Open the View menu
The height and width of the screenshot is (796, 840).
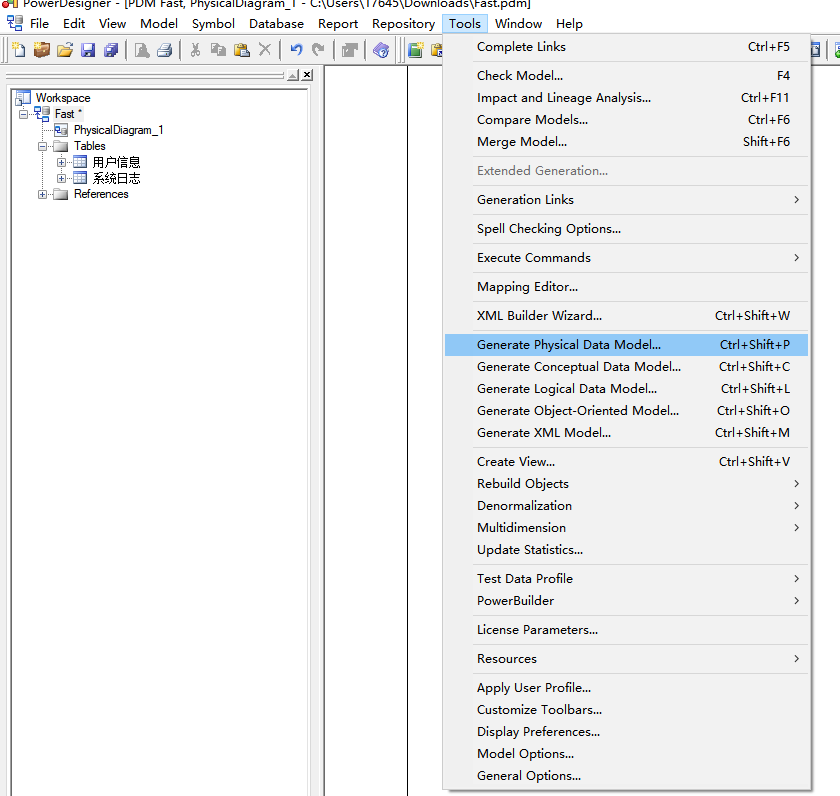[112, 24]
